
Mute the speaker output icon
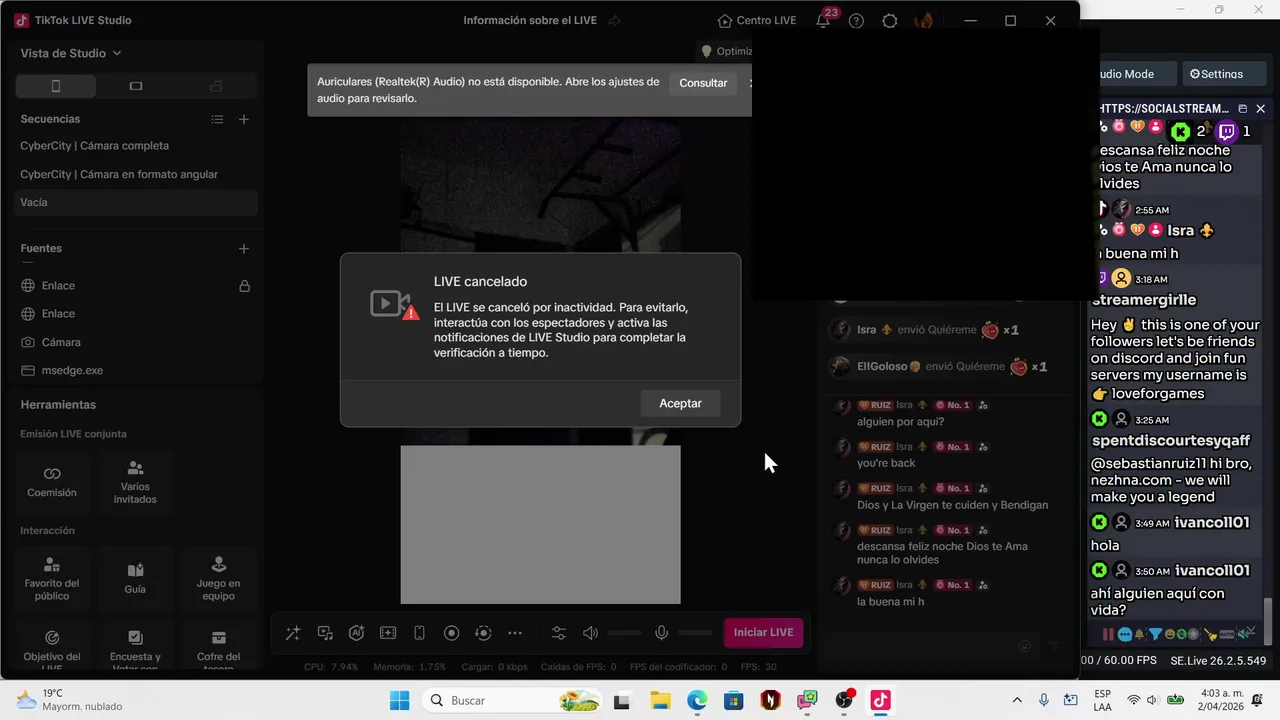[x=590, y=633]
